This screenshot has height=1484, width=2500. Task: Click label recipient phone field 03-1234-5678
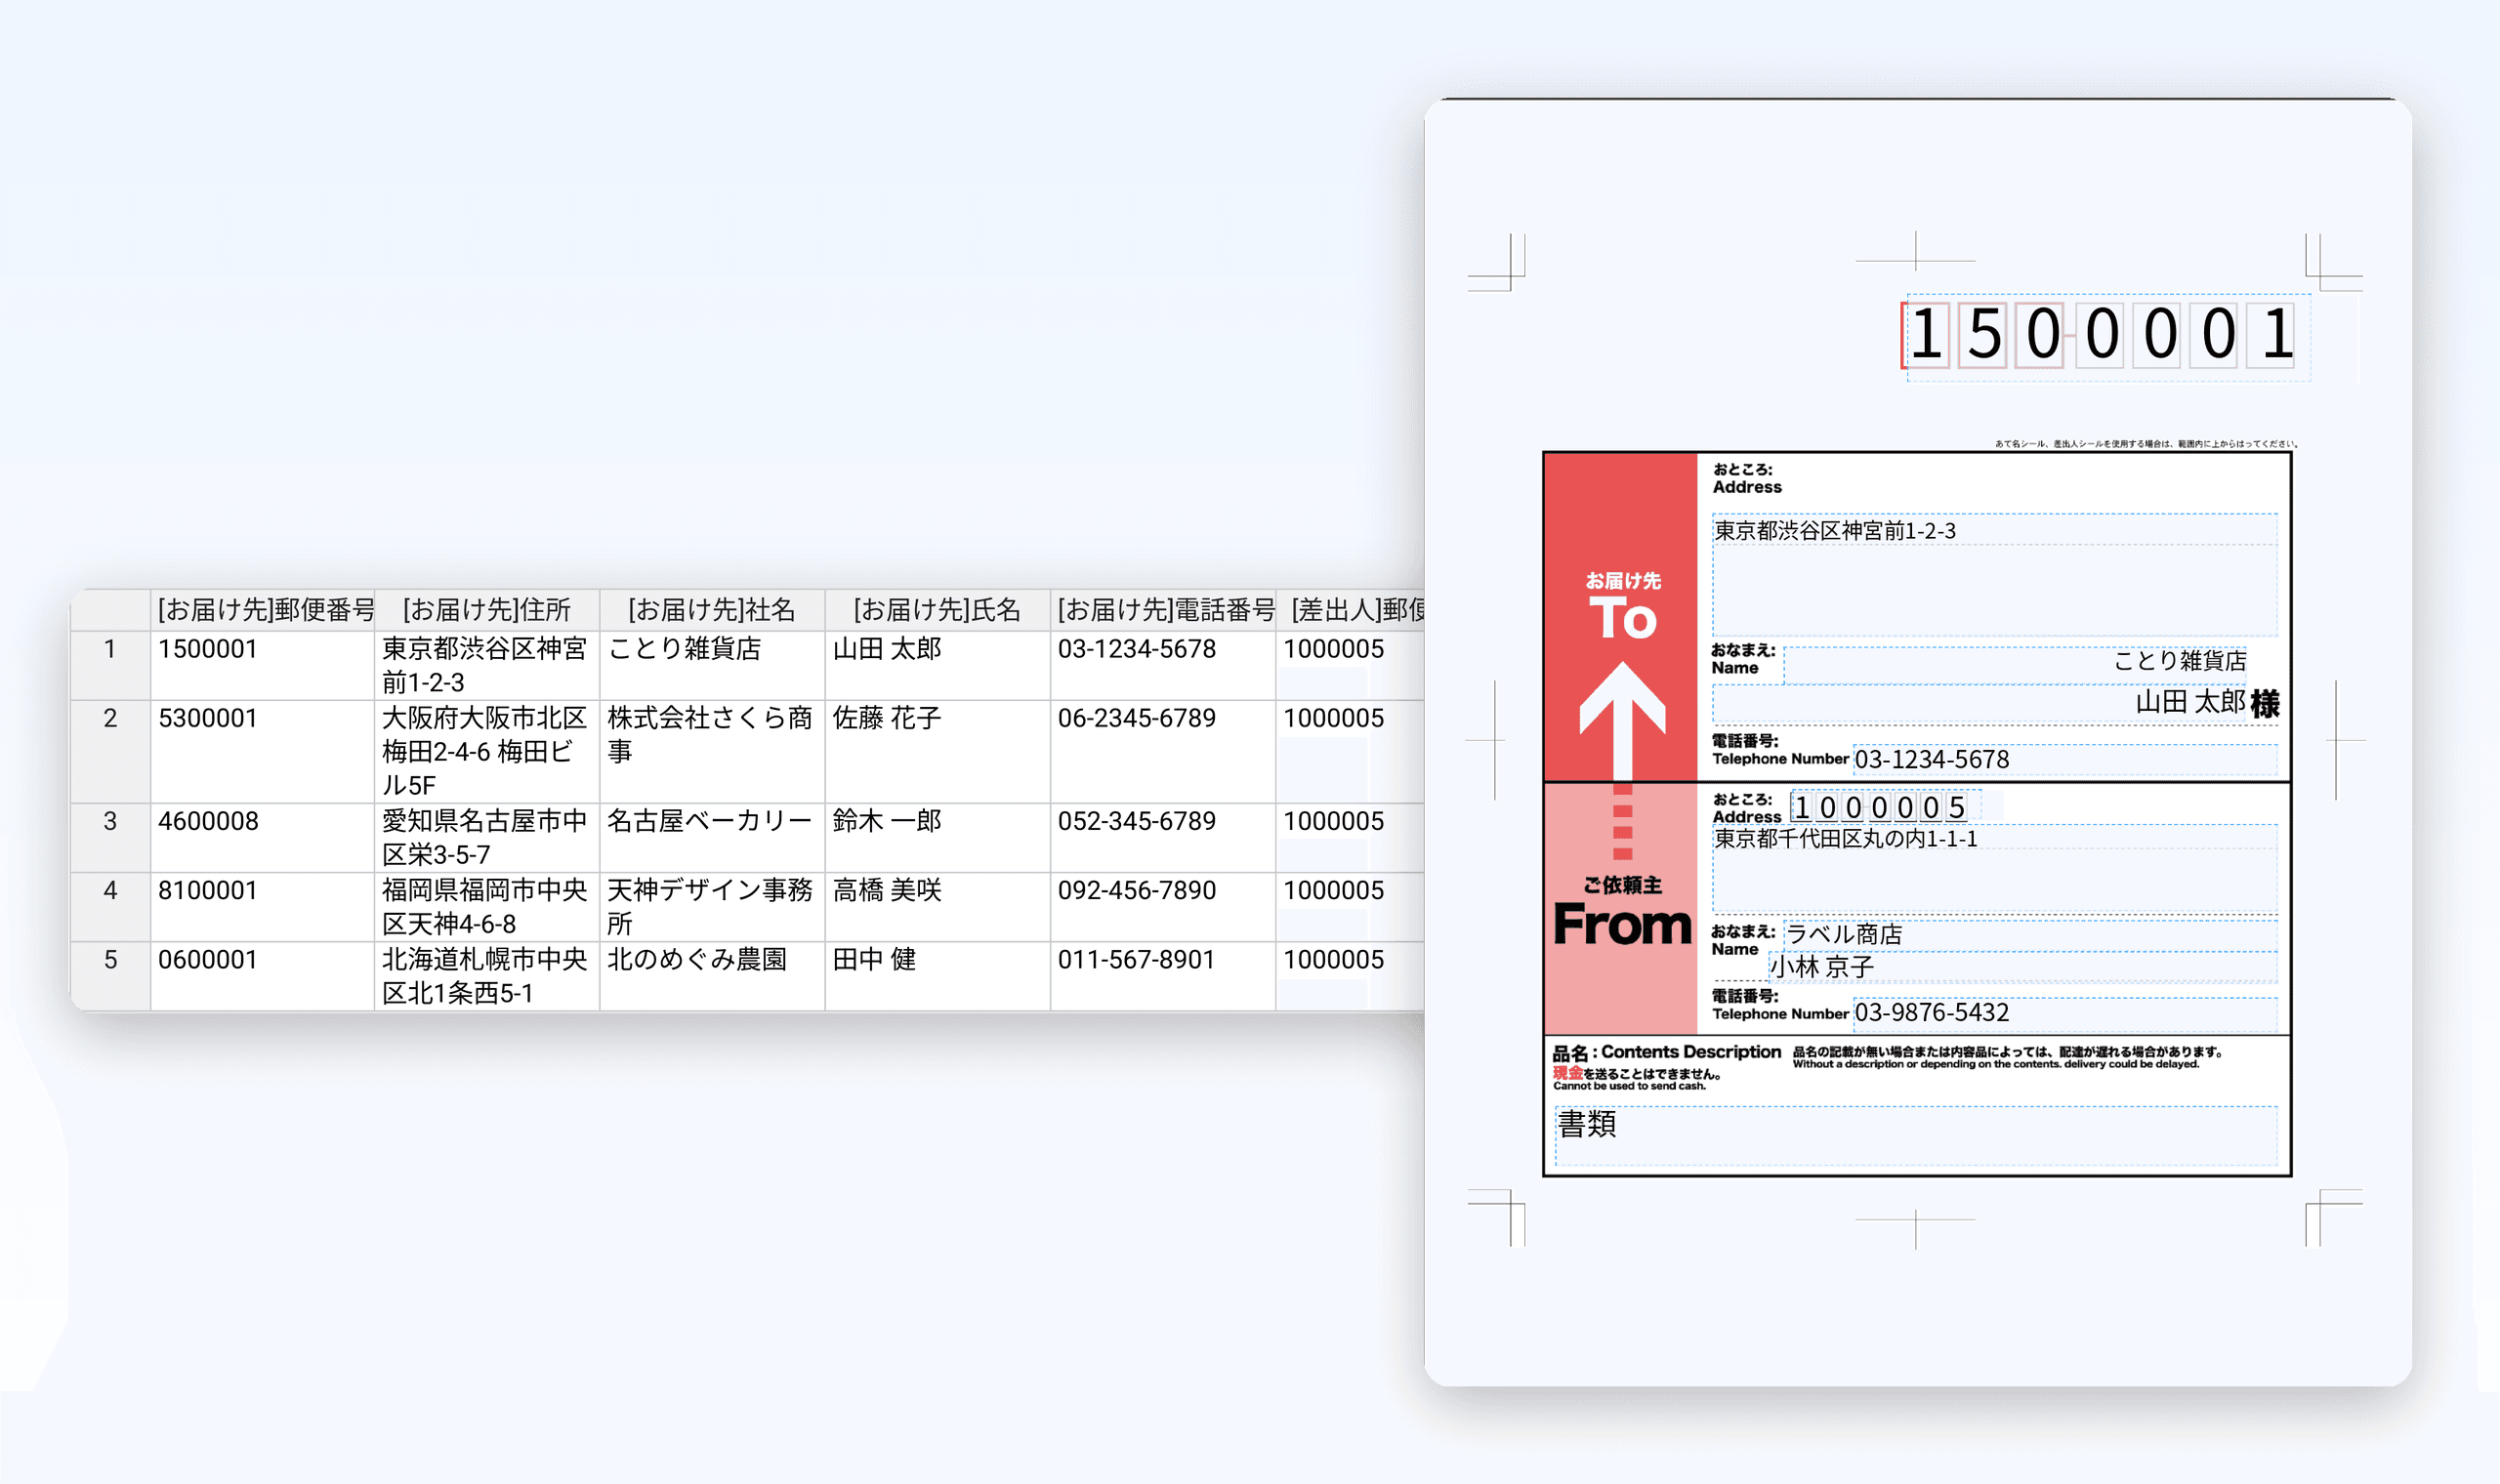(x=2065, y=760)
